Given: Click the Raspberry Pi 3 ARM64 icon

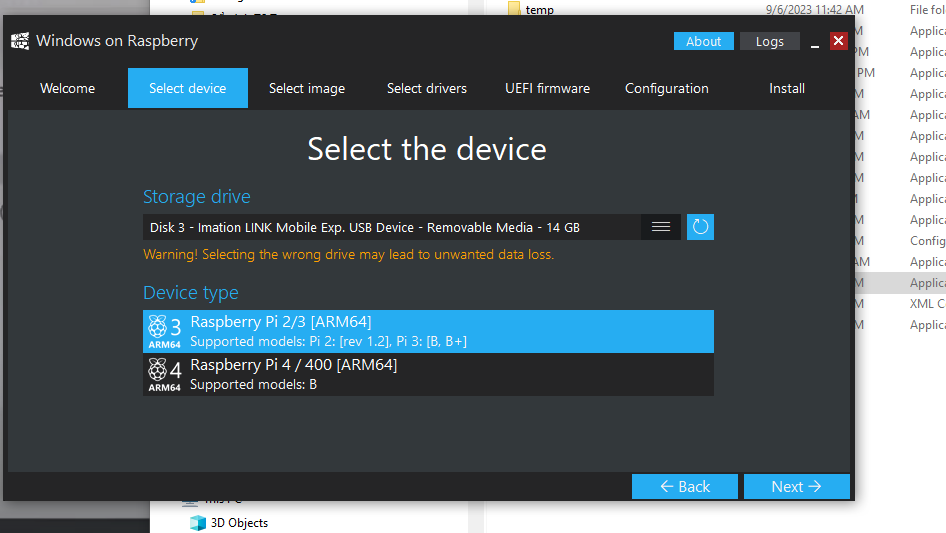Looking at the screenshot, I should pyautogui.click(x=165, y=331).
